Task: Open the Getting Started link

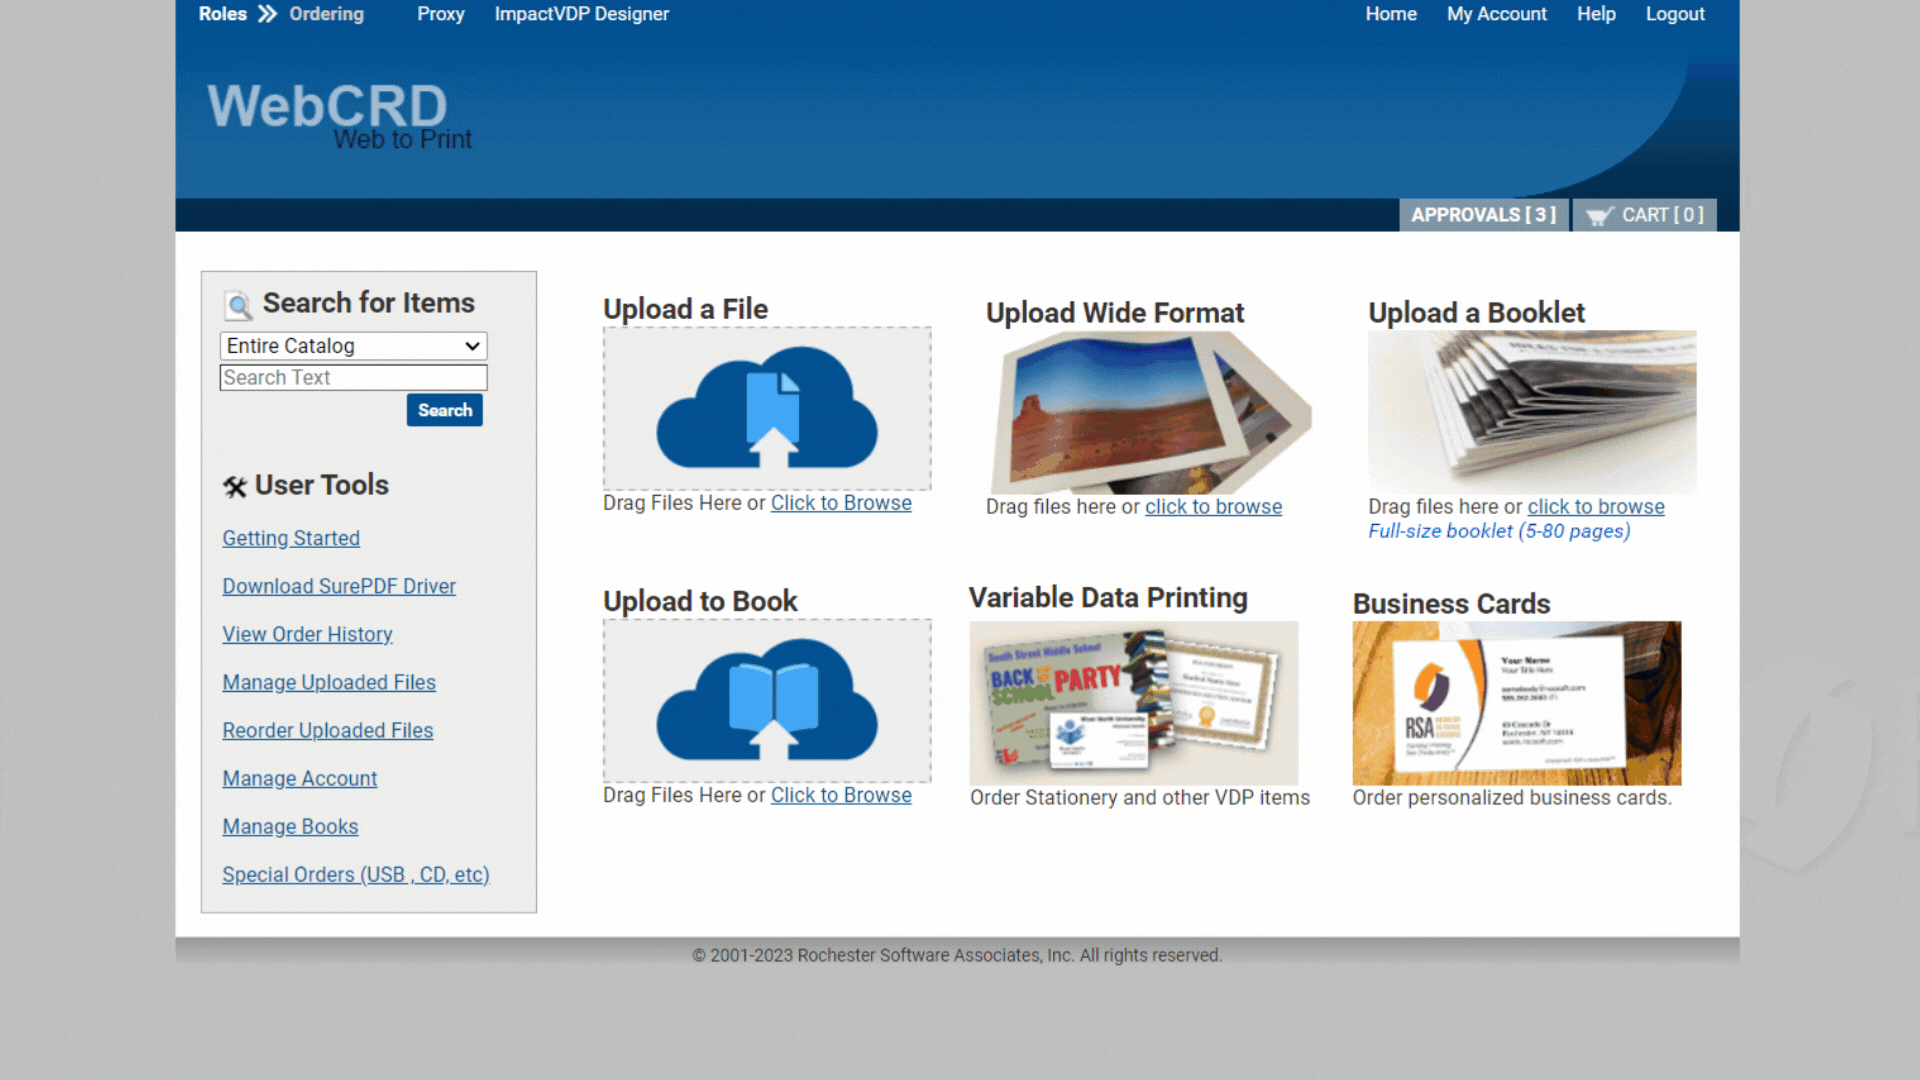Action: pyautogui.click(x=291, y=538)
